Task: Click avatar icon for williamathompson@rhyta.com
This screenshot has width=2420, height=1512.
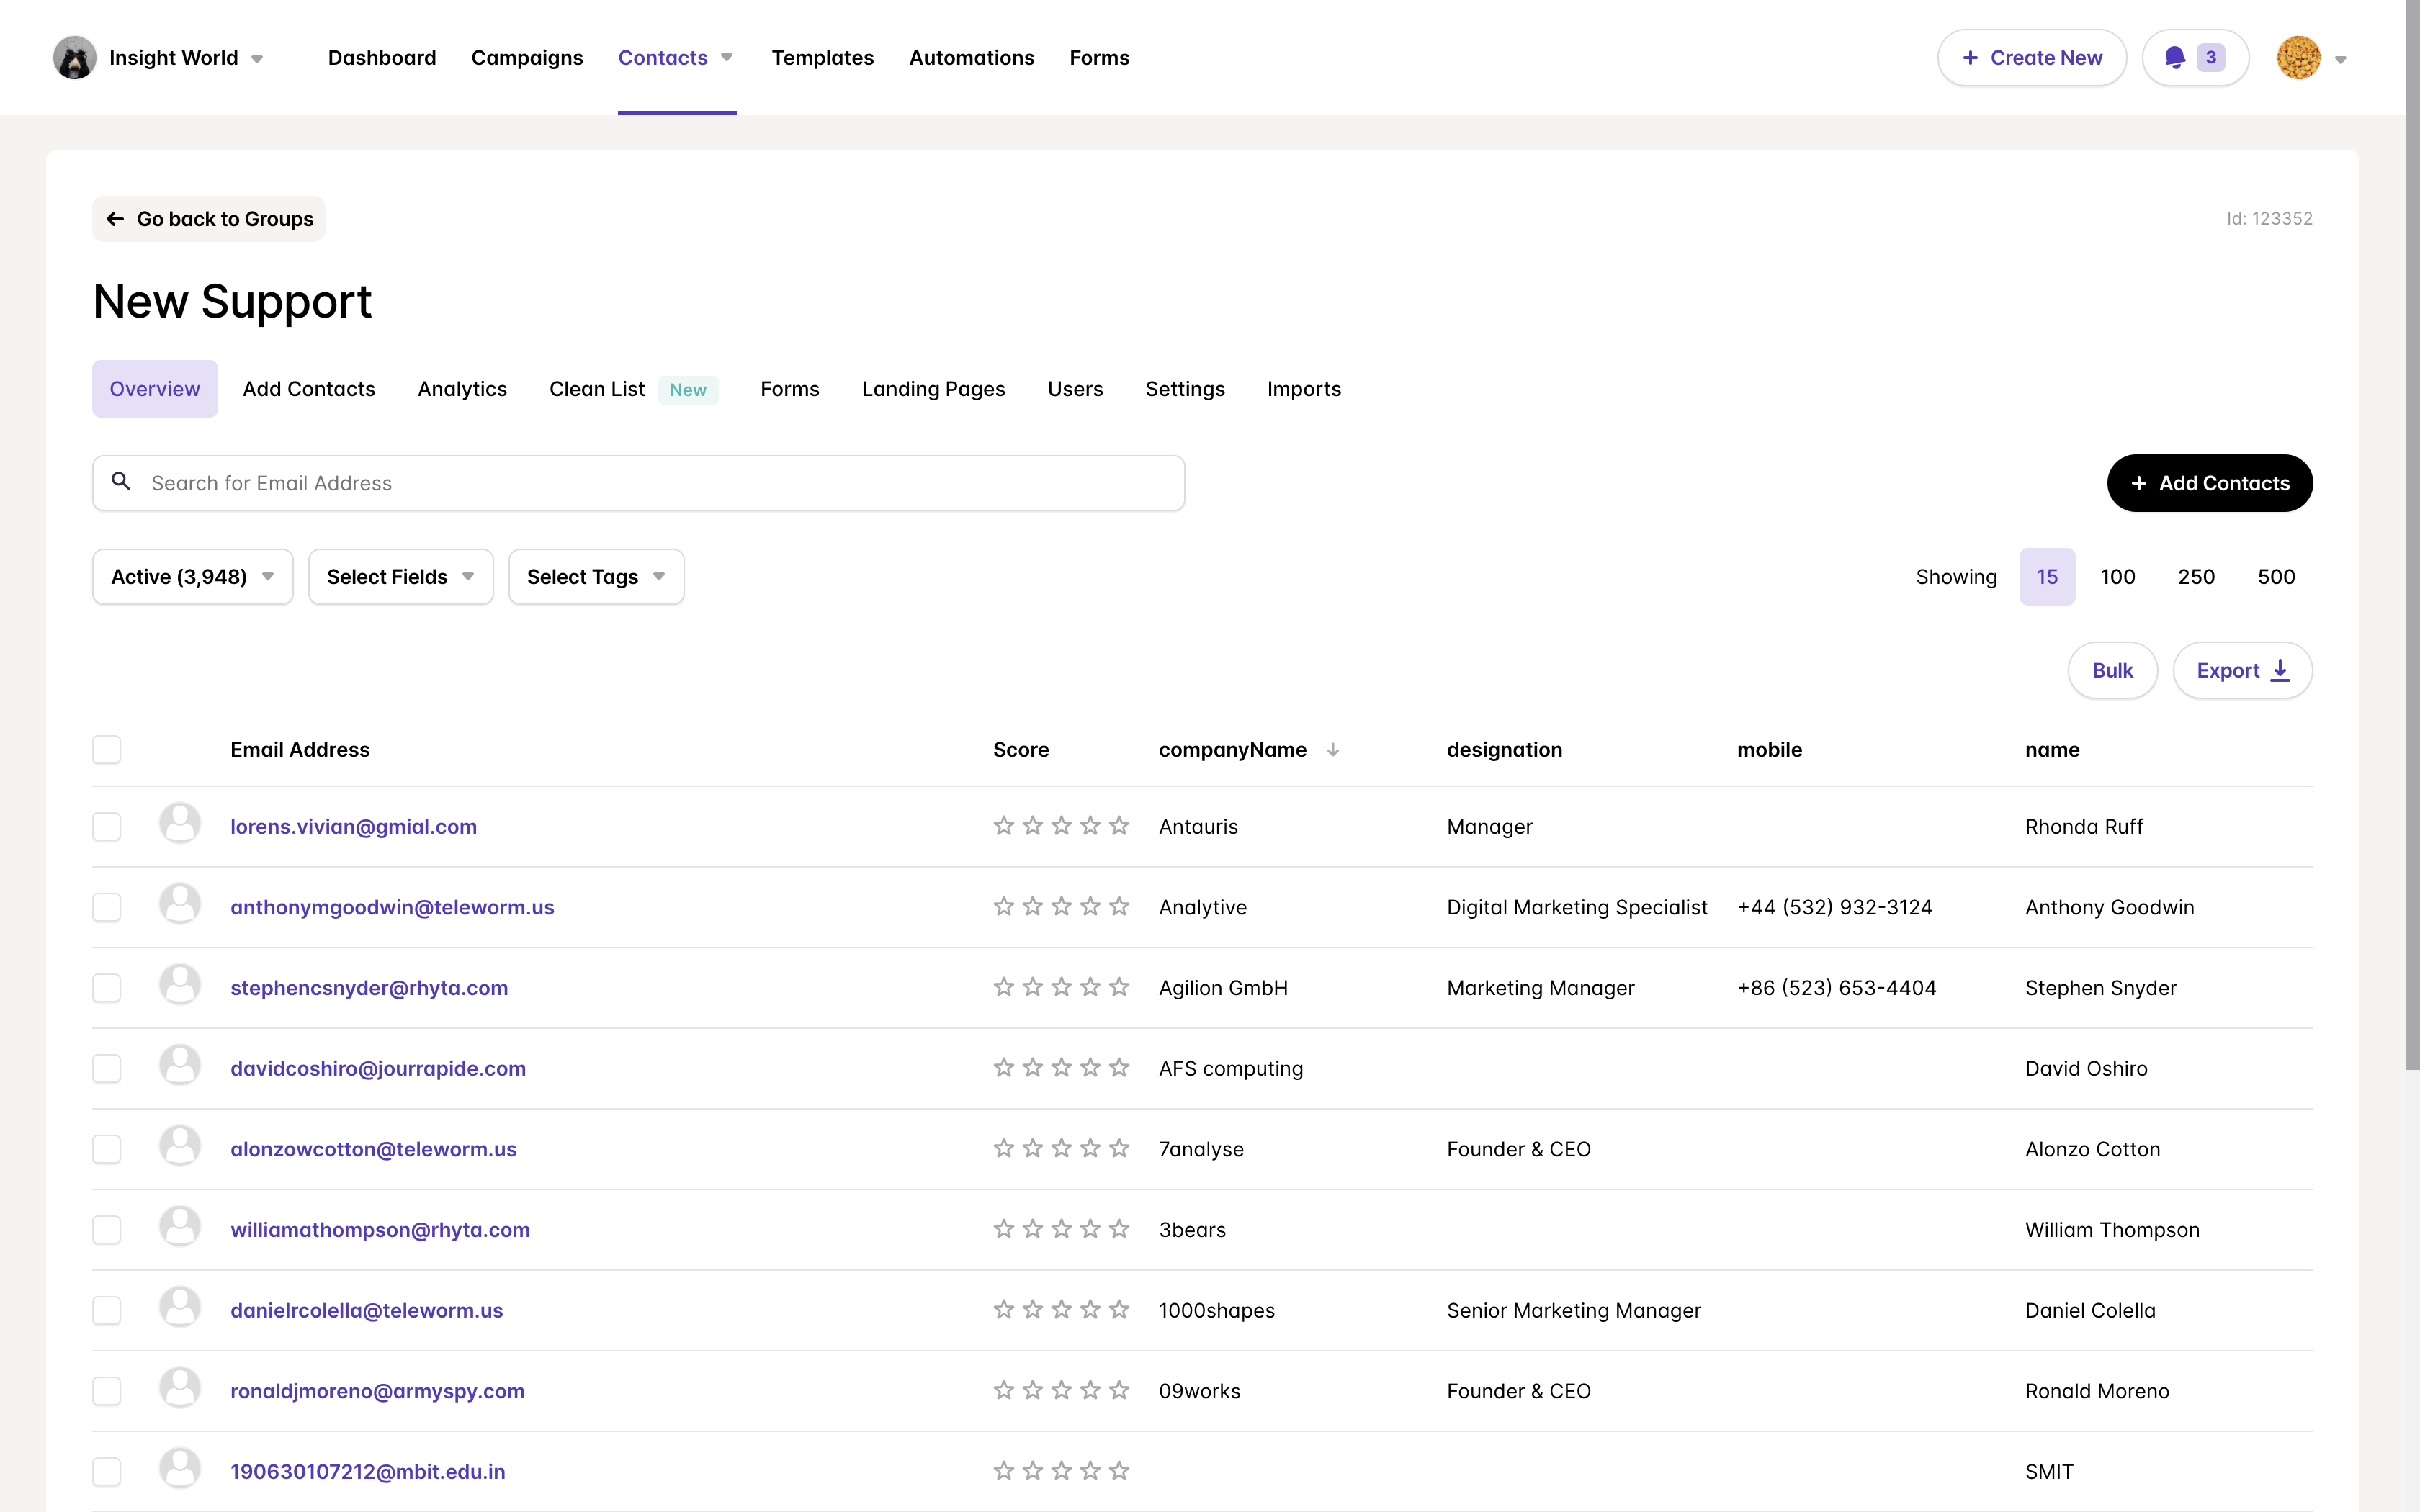Action: 180,1227
